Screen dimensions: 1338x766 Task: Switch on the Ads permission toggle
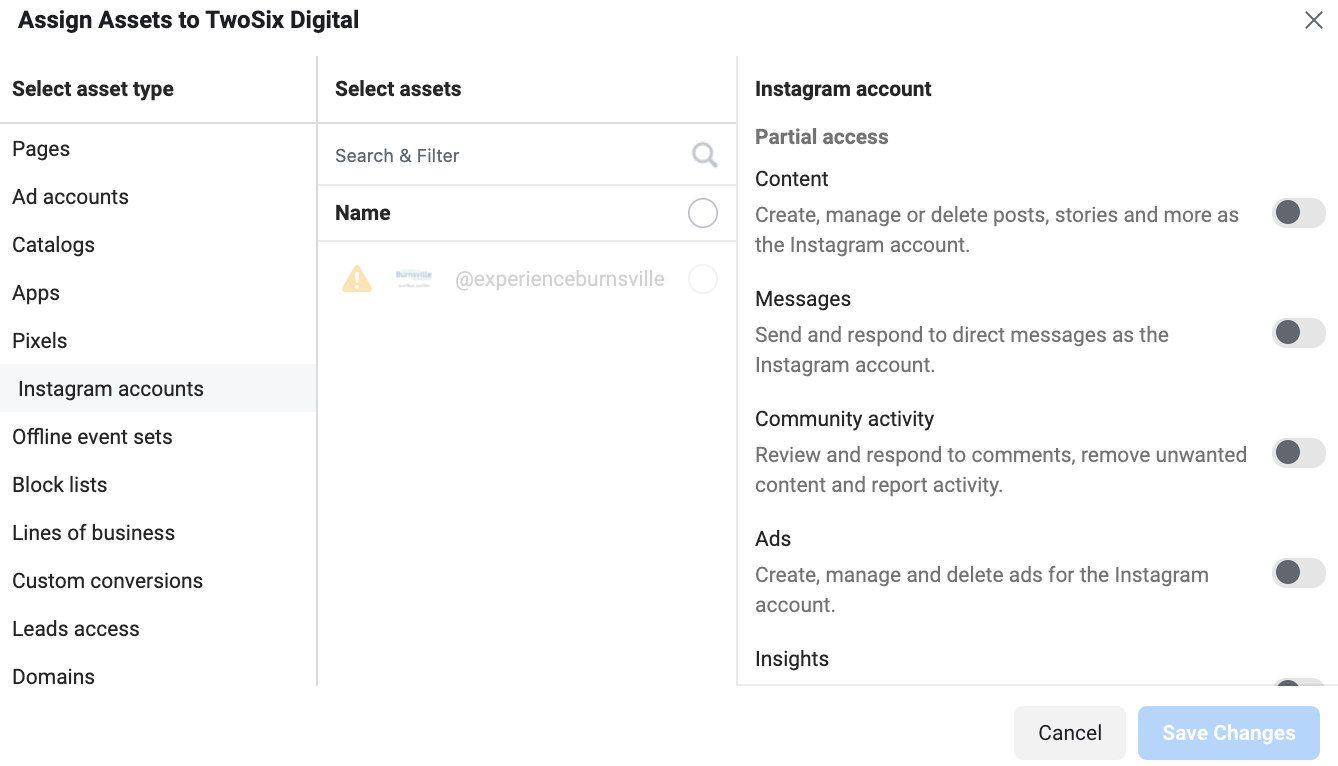[x=1298, y=573]
